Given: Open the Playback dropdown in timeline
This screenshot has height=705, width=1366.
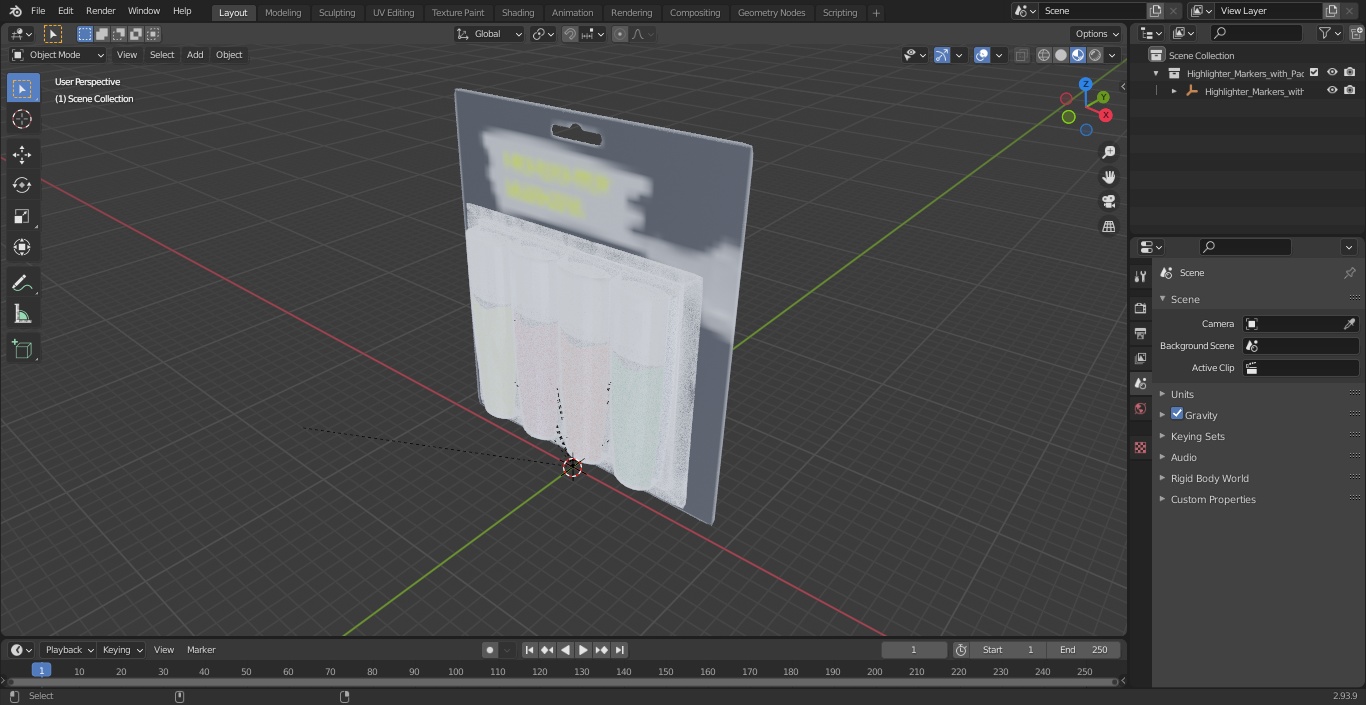Looking at the screenshot, I should click(x=69, y=650).
